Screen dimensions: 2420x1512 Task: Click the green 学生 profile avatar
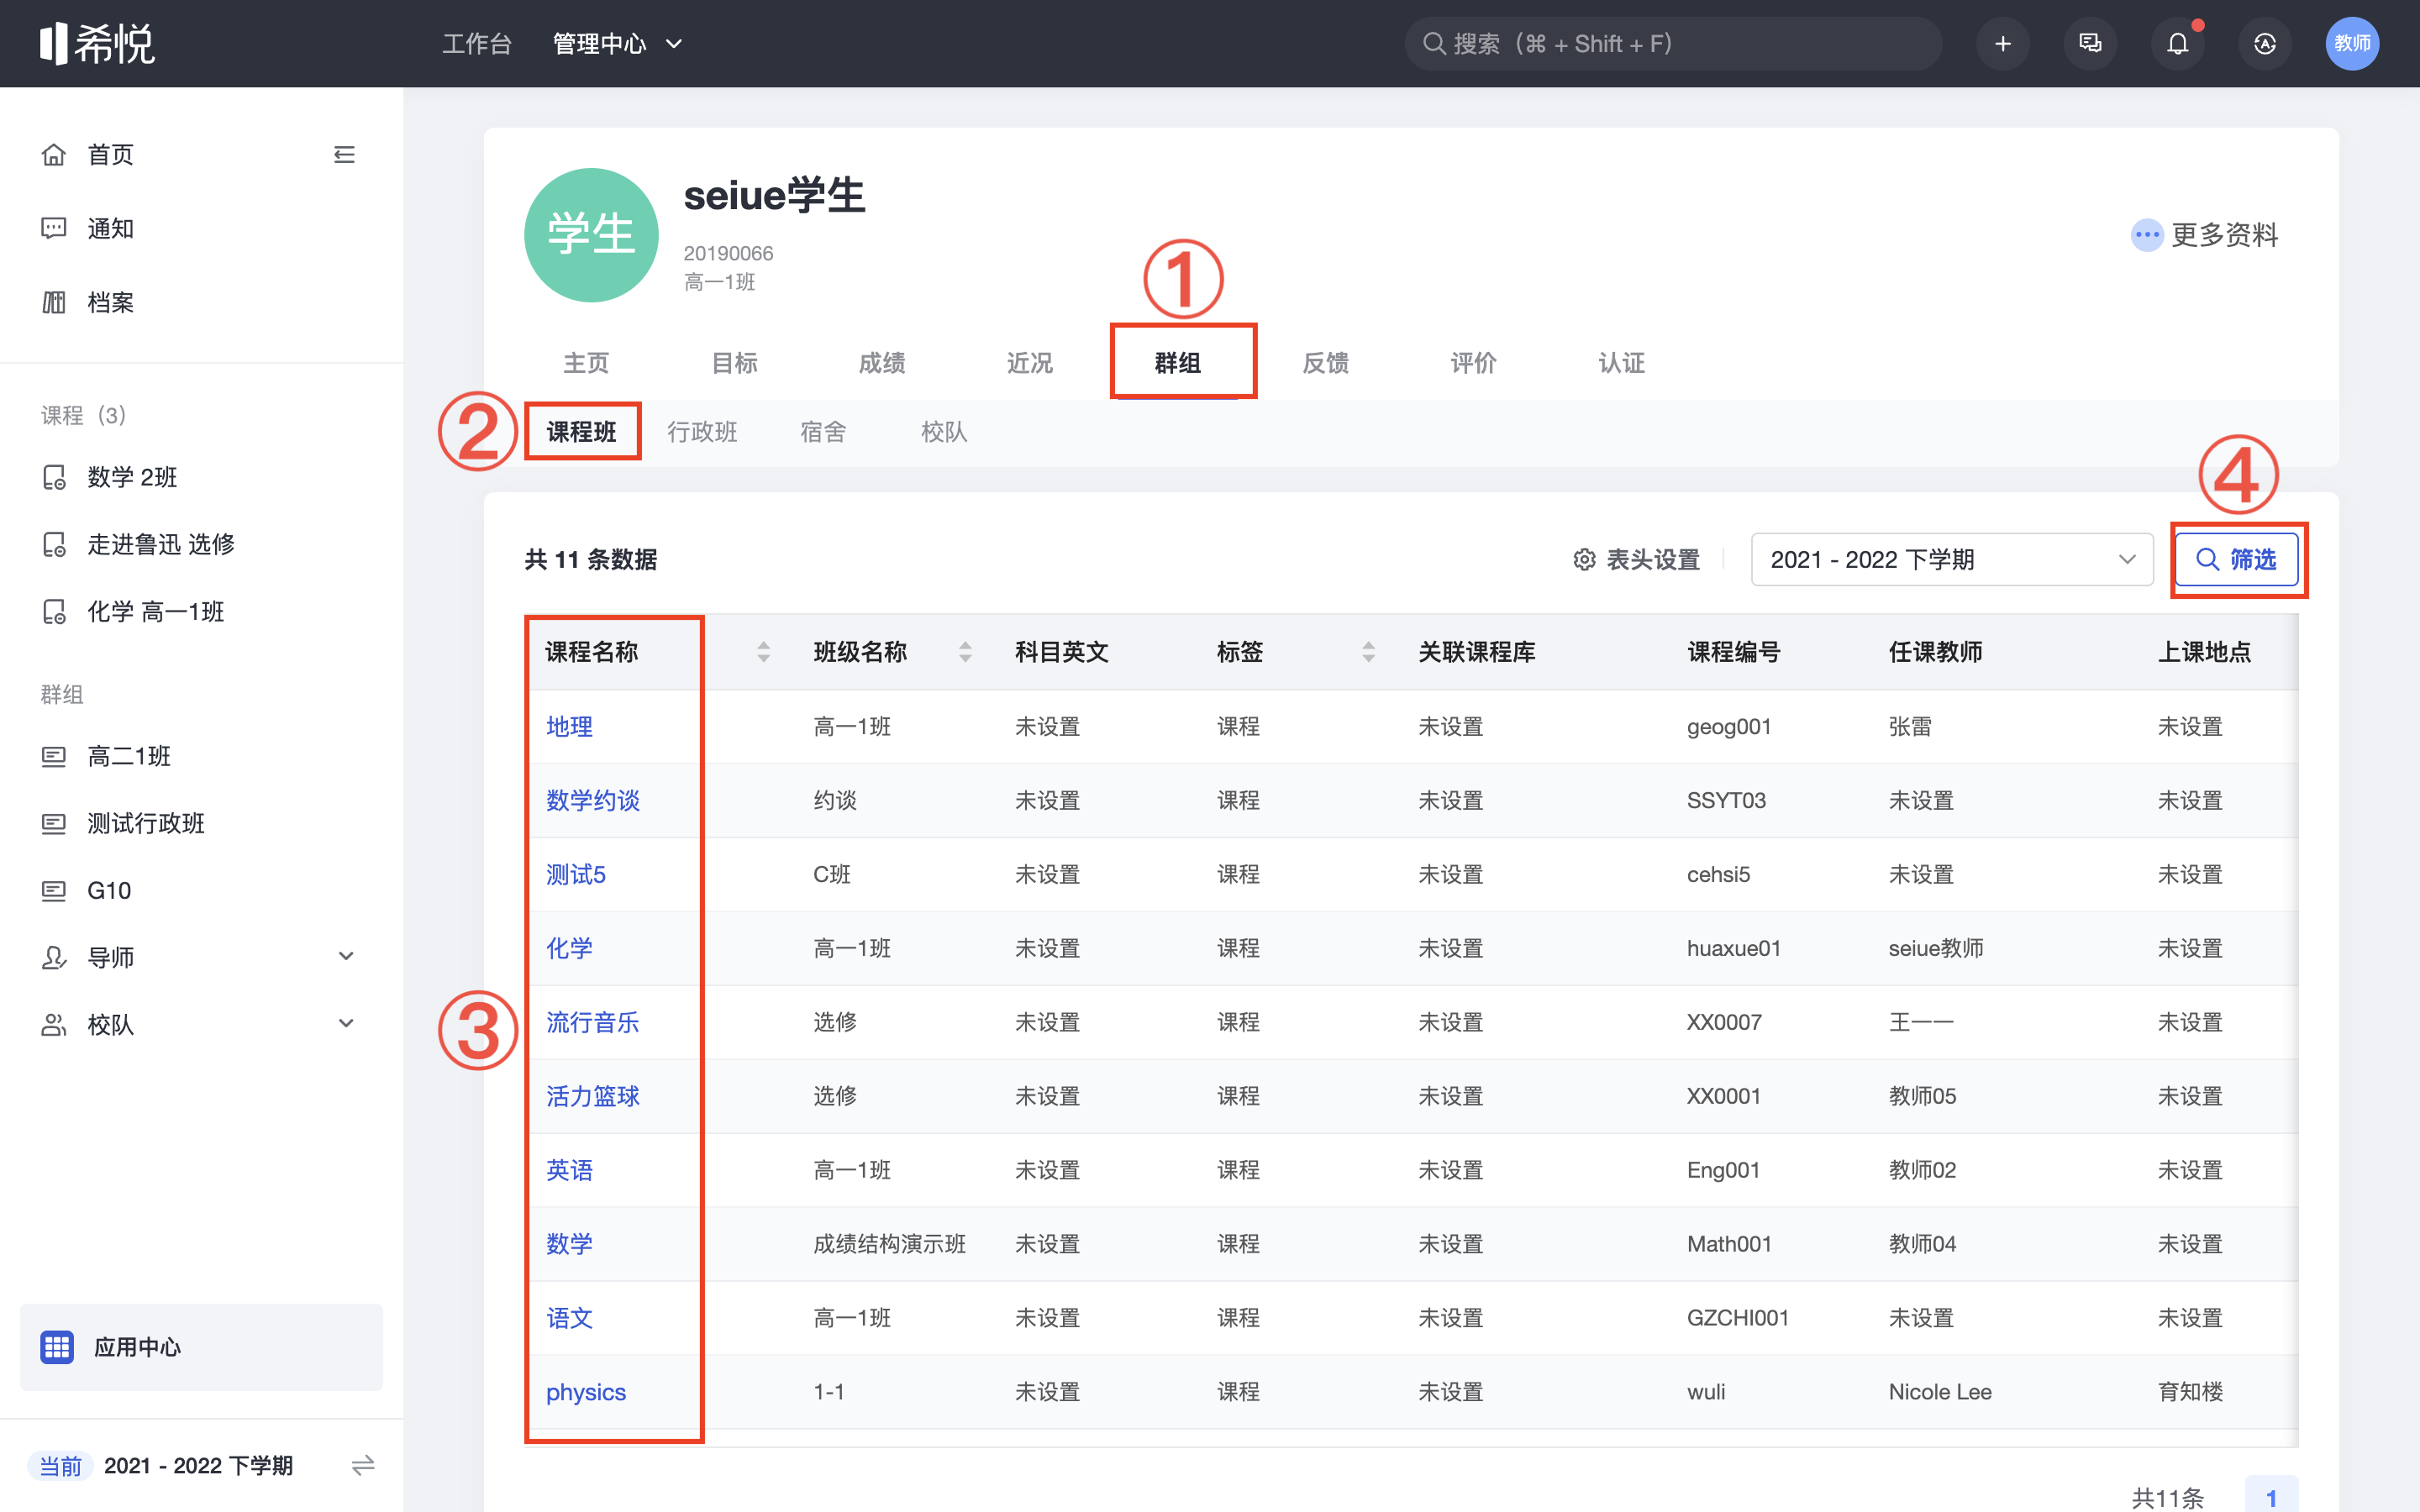click(x=591, y=235)
